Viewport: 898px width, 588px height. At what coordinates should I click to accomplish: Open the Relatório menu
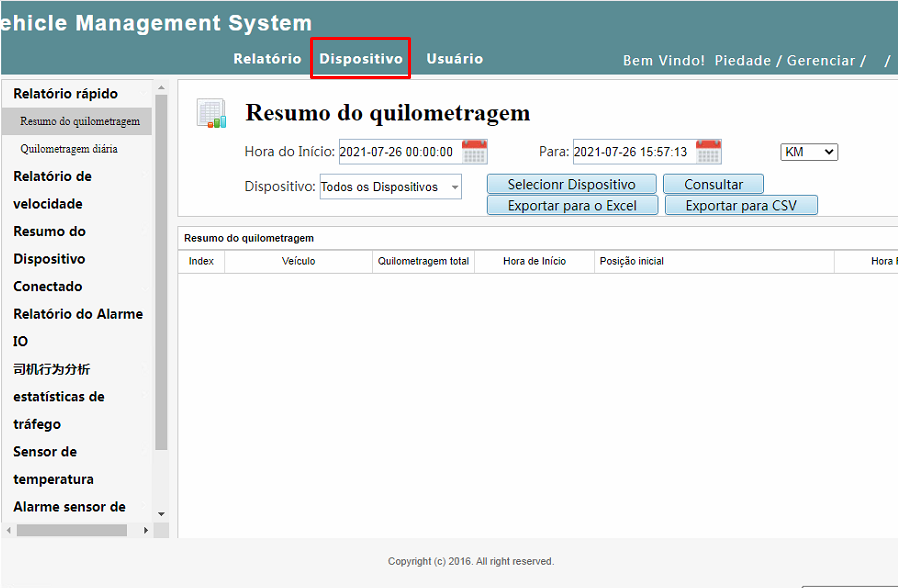pyautogui.click(x=267, y=59)
